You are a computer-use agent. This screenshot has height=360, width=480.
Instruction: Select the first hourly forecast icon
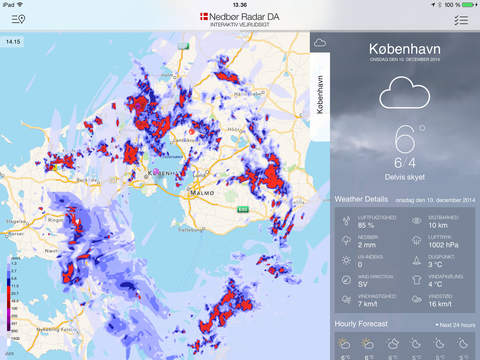tap(344, 344)
